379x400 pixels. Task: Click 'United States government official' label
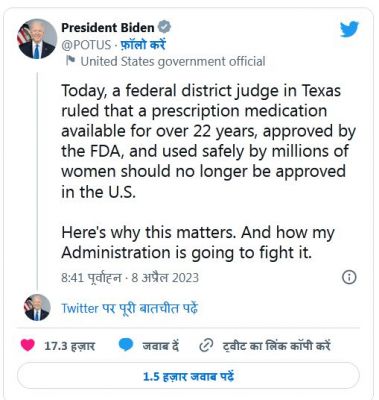[x=173, y=61]
